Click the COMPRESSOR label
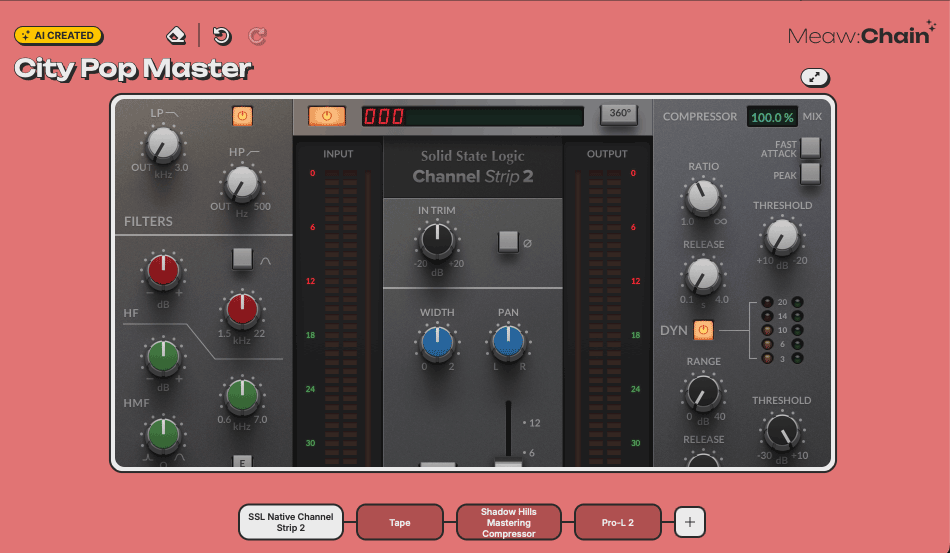 [700, 116]
